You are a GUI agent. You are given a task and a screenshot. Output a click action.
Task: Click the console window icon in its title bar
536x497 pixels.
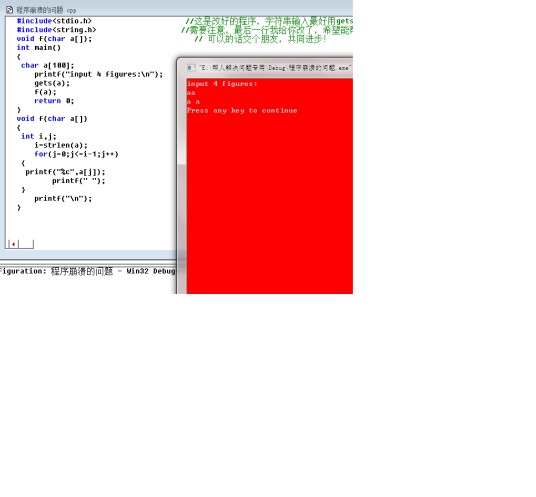pyautogui.click(x=191, y=68)
